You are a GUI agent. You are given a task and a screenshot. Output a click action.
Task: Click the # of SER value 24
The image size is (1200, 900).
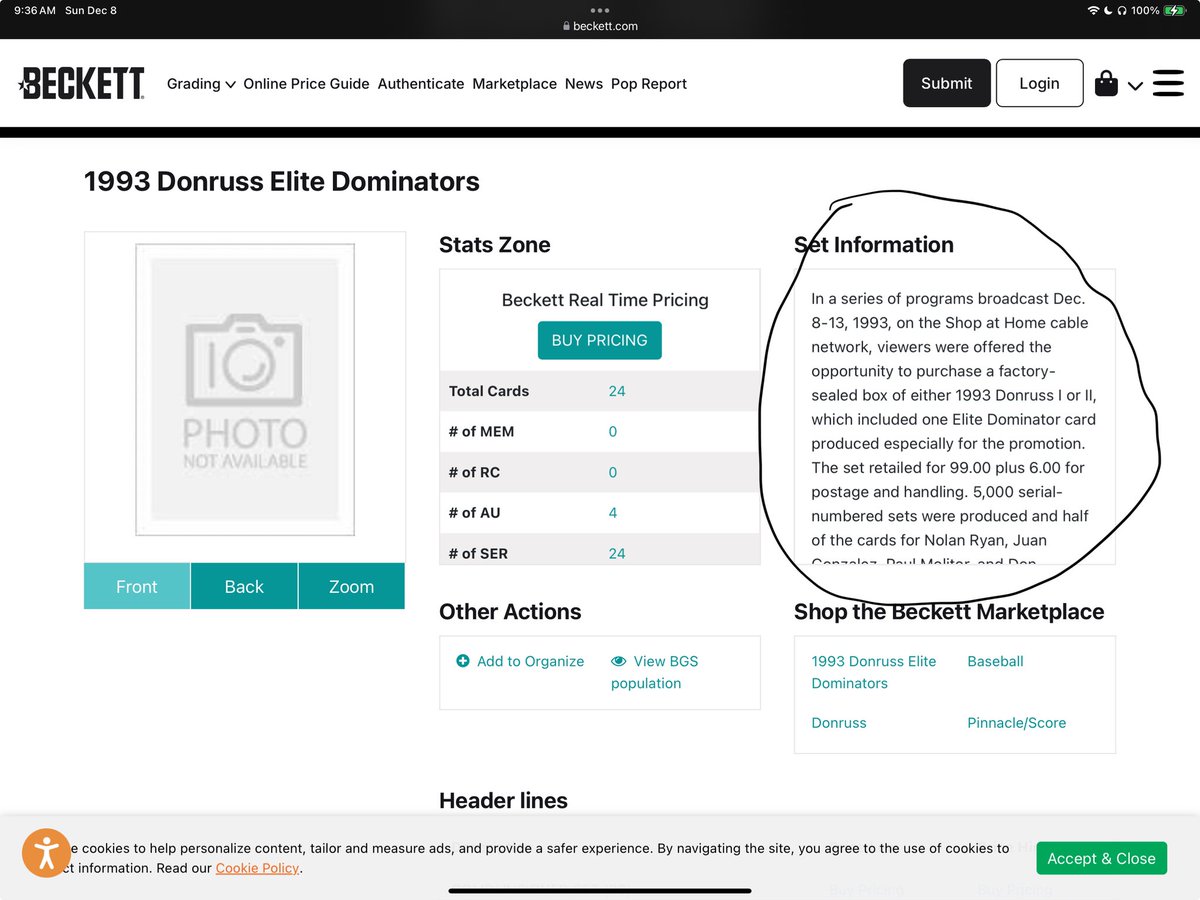pyautogui.click(x=617, y=553)
